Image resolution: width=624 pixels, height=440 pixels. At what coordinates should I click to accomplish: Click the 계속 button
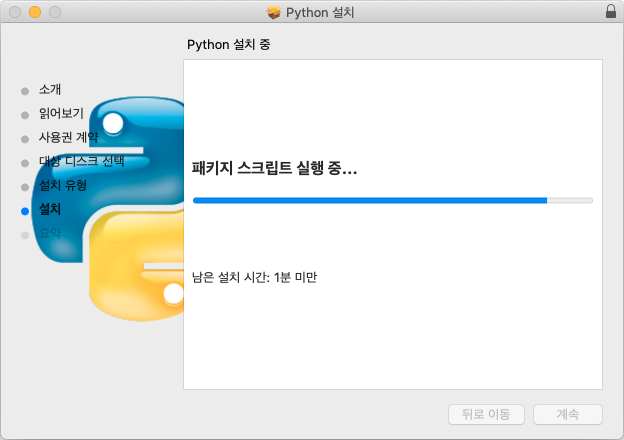tap(567, 415)
